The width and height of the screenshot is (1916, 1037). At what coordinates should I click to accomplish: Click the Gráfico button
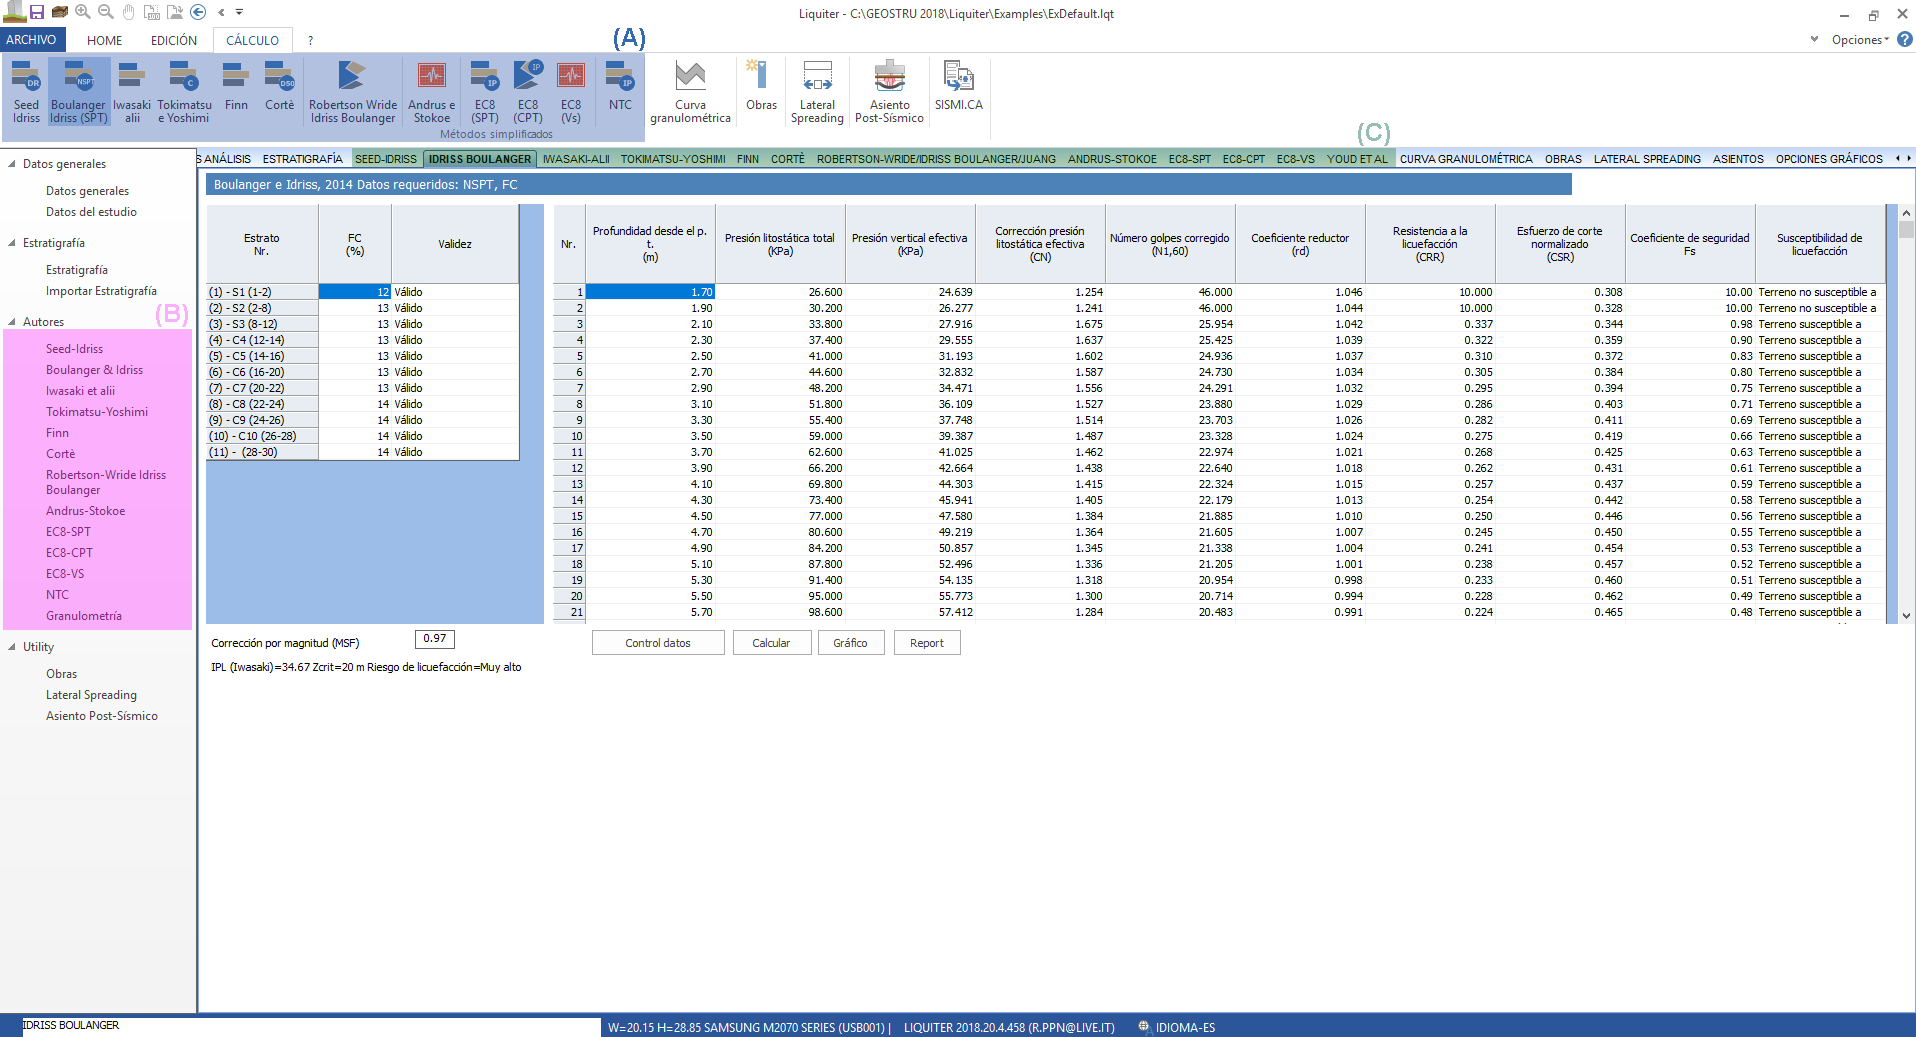850,643
